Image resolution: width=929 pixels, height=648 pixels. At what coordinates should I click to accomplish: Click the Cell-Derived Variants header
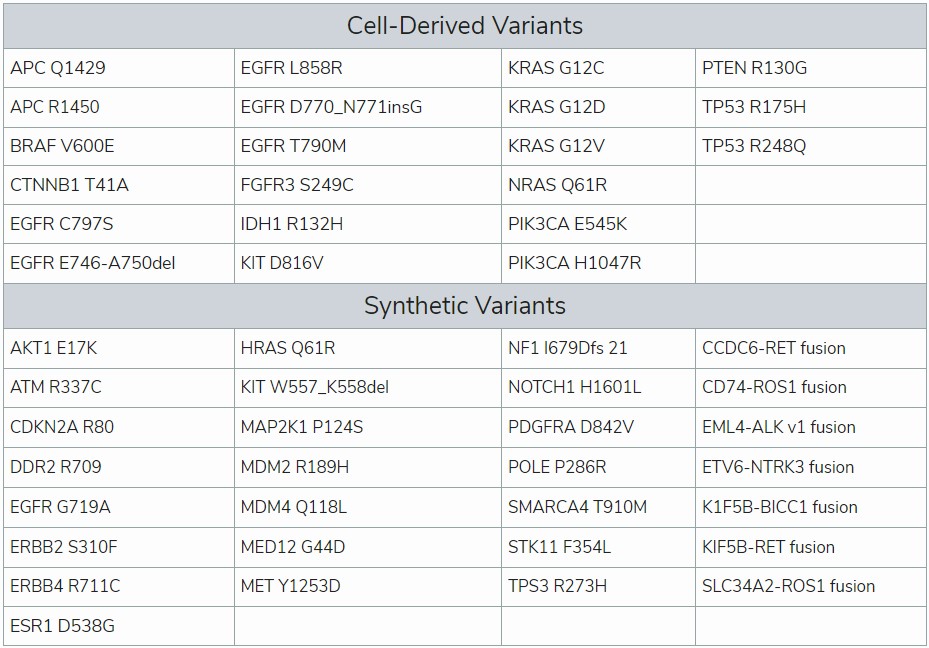[464, 26]
